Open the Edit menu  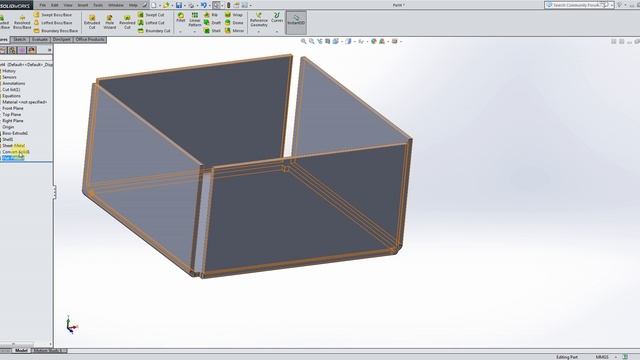[55, 5]
